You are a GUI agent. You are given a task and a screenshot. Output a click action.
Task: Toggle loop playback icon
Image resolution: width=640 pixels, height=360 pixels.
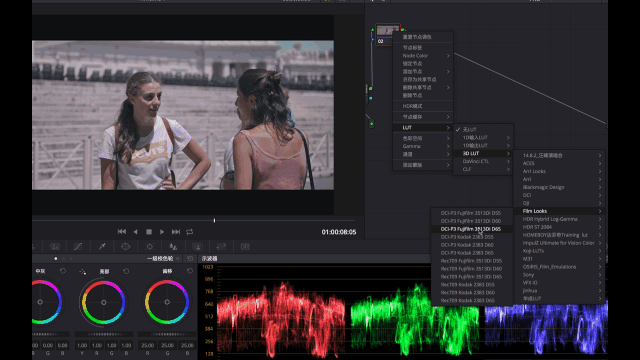190,231
